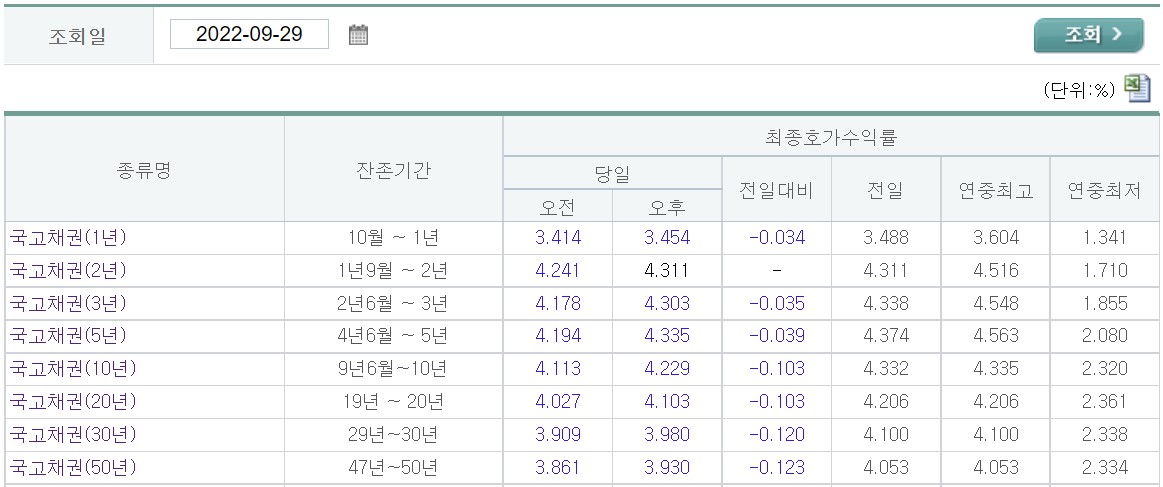Click yearly high value 3.604

995,238
